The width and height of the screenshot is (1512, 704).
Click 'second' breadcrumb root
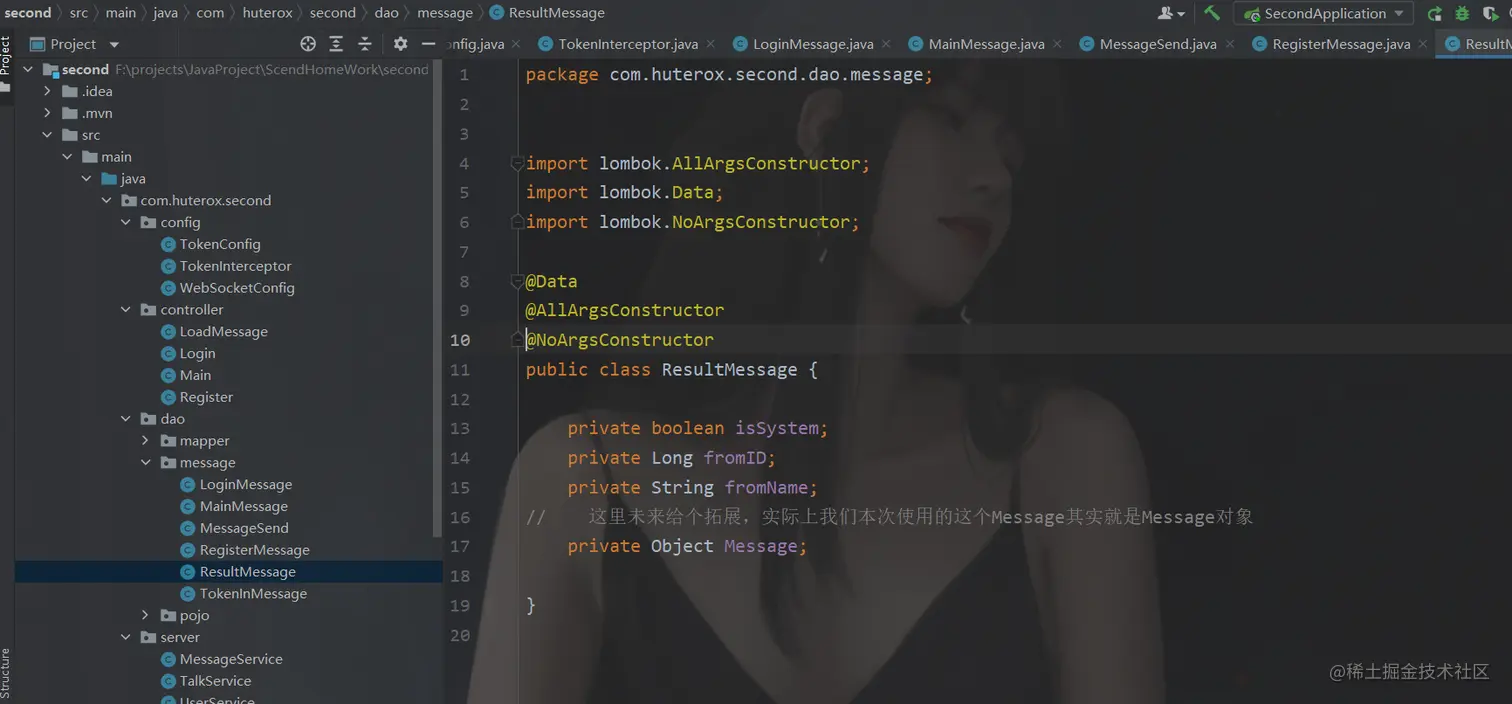[x=28, y=13]
